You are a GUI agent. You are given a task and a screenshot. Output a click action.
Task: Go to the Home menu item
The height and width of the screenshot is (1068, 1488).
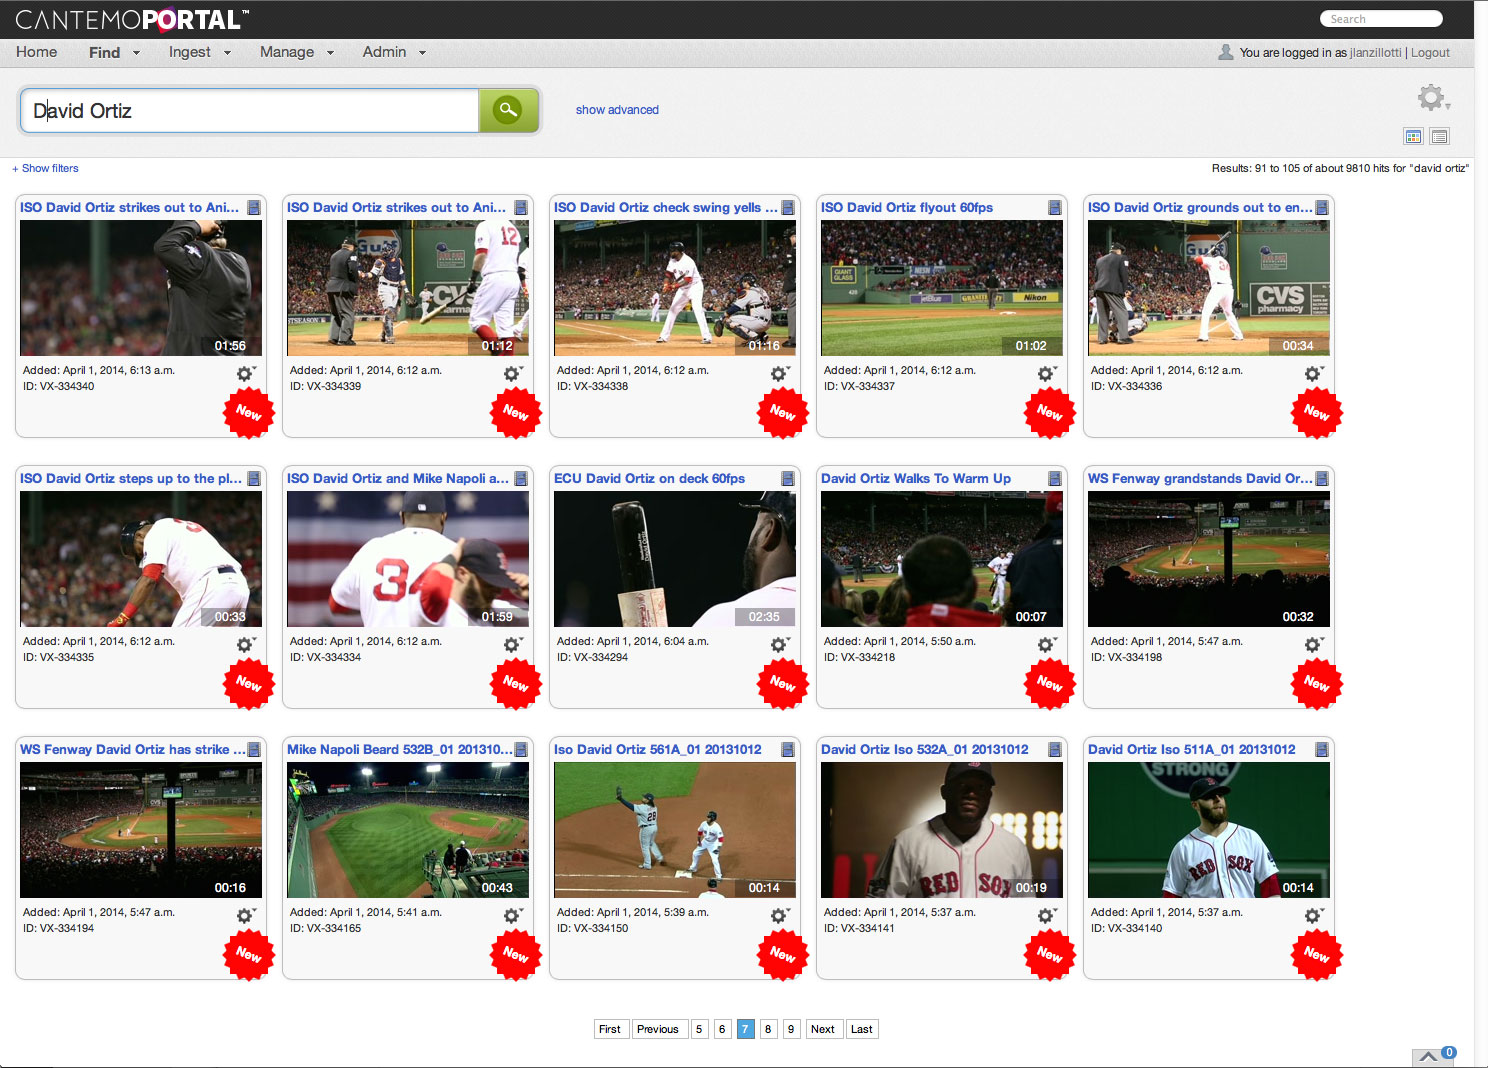[x=36, y=52]
